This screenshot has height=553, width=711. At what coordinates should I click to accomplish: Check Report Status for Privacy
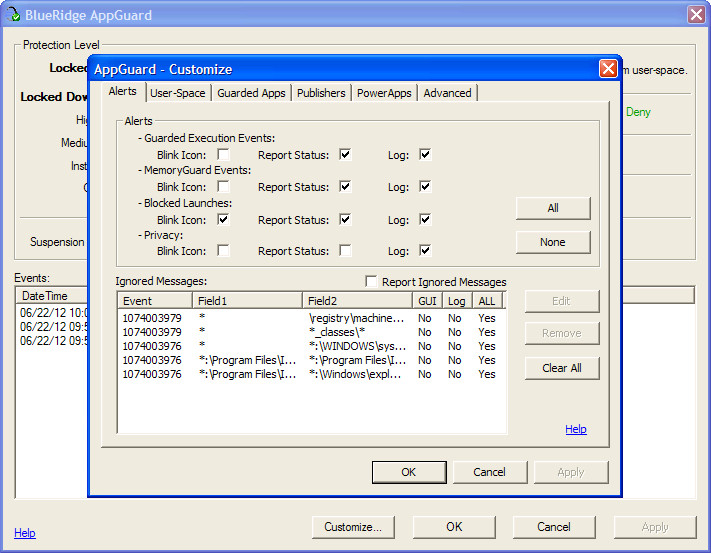click(345, 251)
